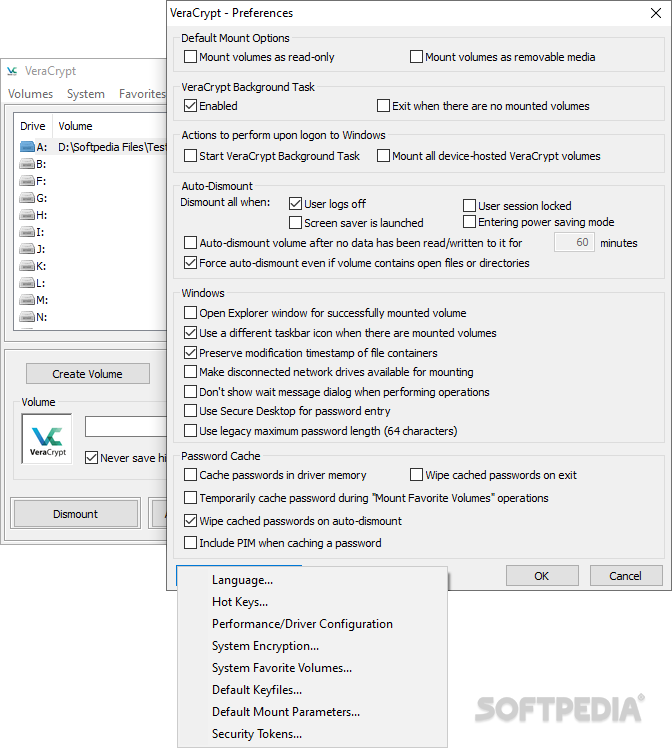This screenshot has width=672, height=748.
Task: Open the System menu in VeraCrypt window
Action: pos(86,94)
